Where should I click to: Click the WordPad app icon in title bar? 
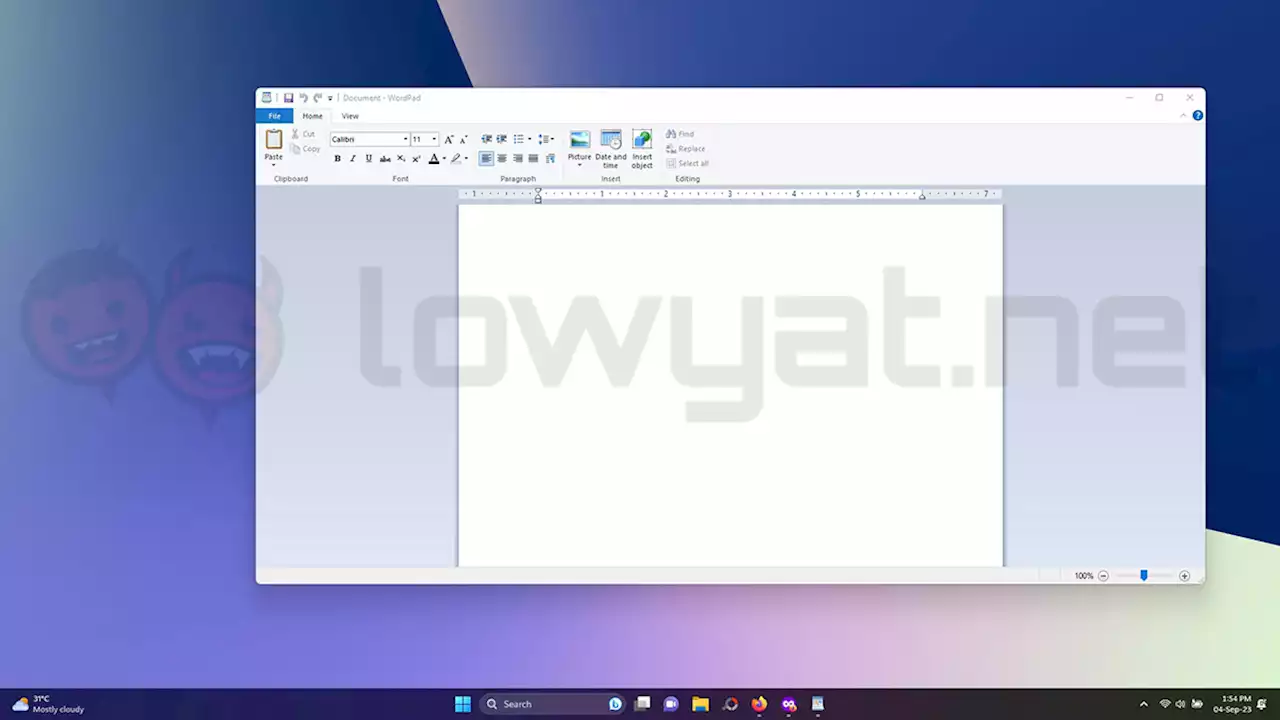pyautogui.click(x=267, y=98)
